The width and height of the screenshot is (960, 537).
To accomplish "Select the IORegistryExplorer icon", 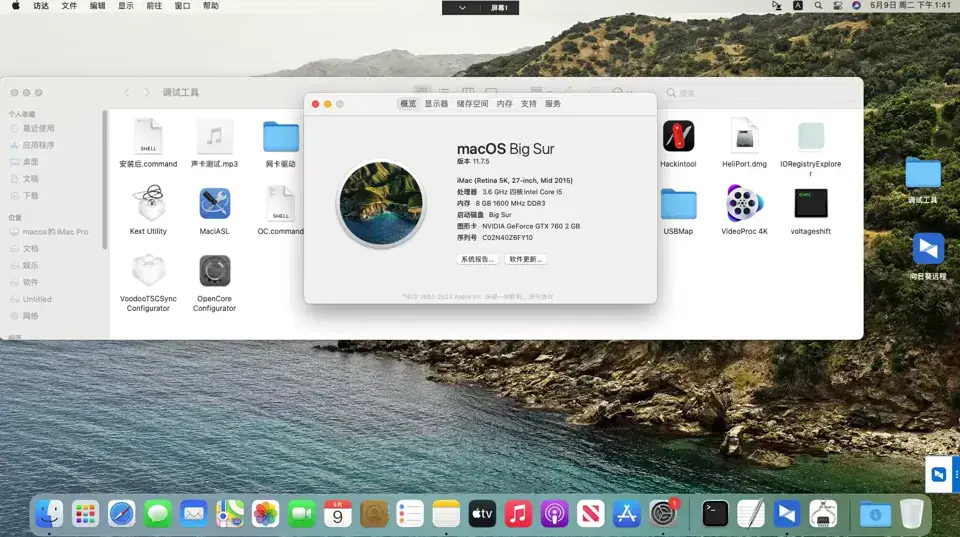I will tap(811, 136).
